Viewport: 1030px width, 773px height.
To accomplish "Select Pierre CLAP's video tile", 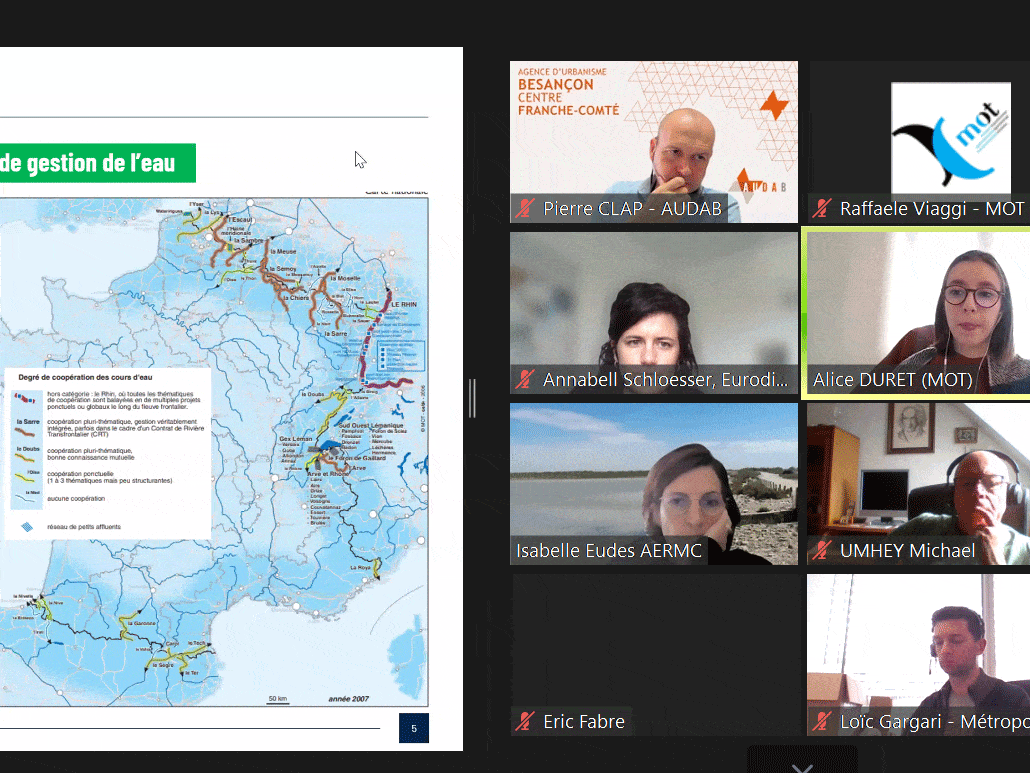I will [x=654, y=142].
